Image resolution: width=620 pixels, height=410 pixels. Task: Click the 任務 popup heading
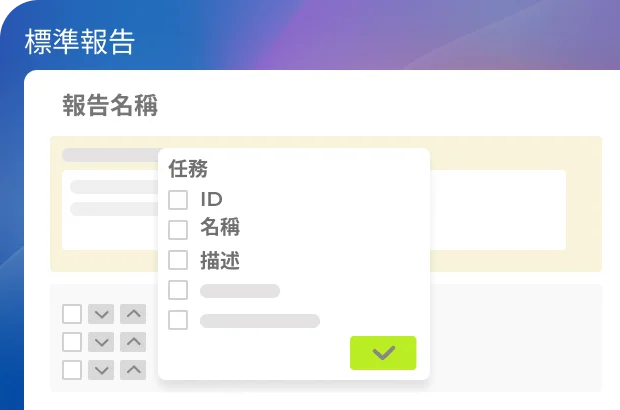pos(188,169)
